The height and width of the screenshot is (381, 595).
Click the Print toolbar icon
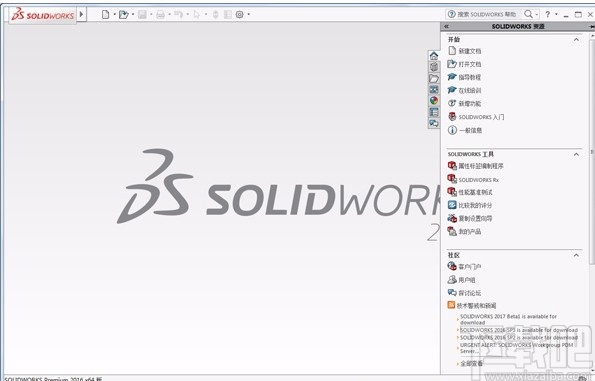(x=161, y=14)
